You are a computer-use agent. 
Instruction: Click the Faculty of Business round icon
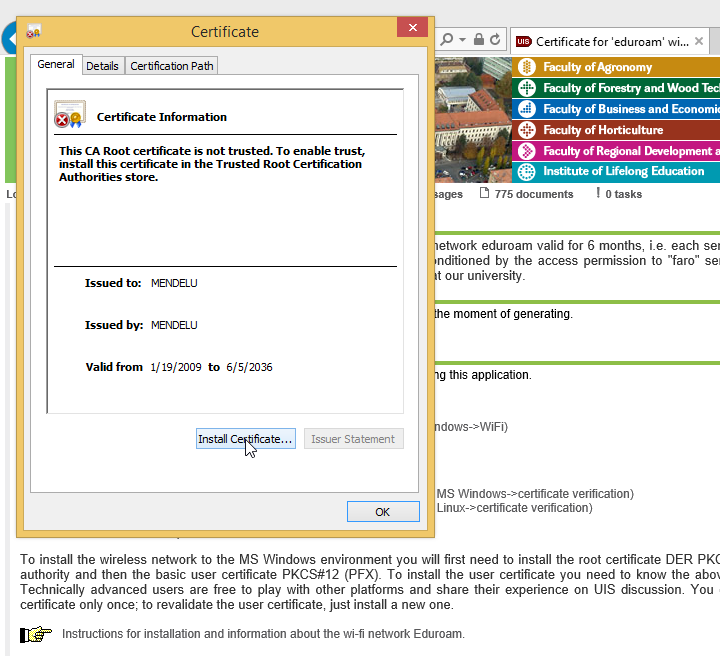coord(527,109)
